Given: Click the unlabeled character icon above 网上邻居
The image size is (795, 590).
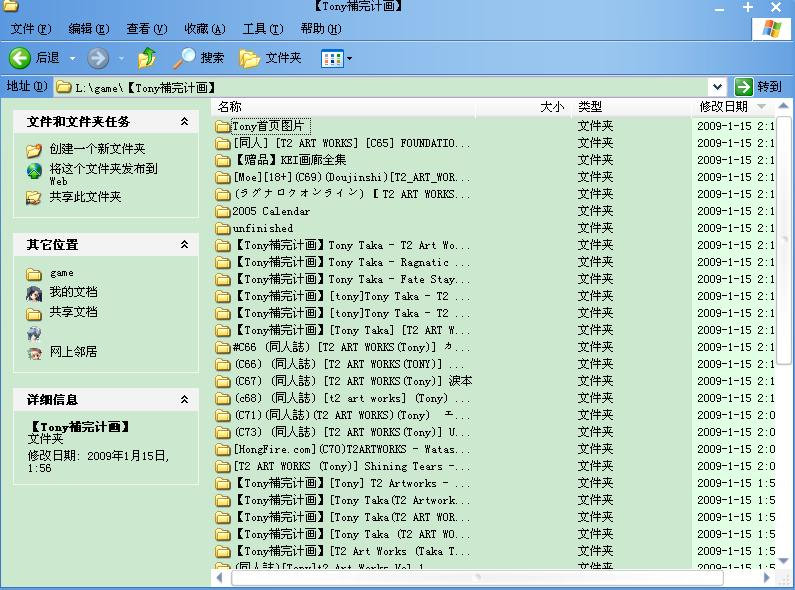Looking at the screenshot, I should tap(34, 333).
